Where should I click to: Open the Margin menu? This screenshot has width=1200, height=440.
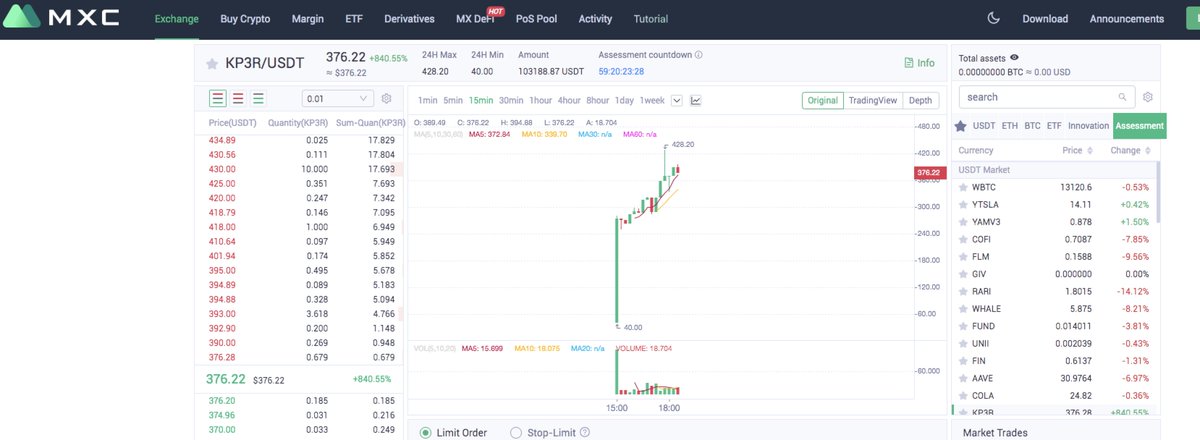click(x=308, y=19)
